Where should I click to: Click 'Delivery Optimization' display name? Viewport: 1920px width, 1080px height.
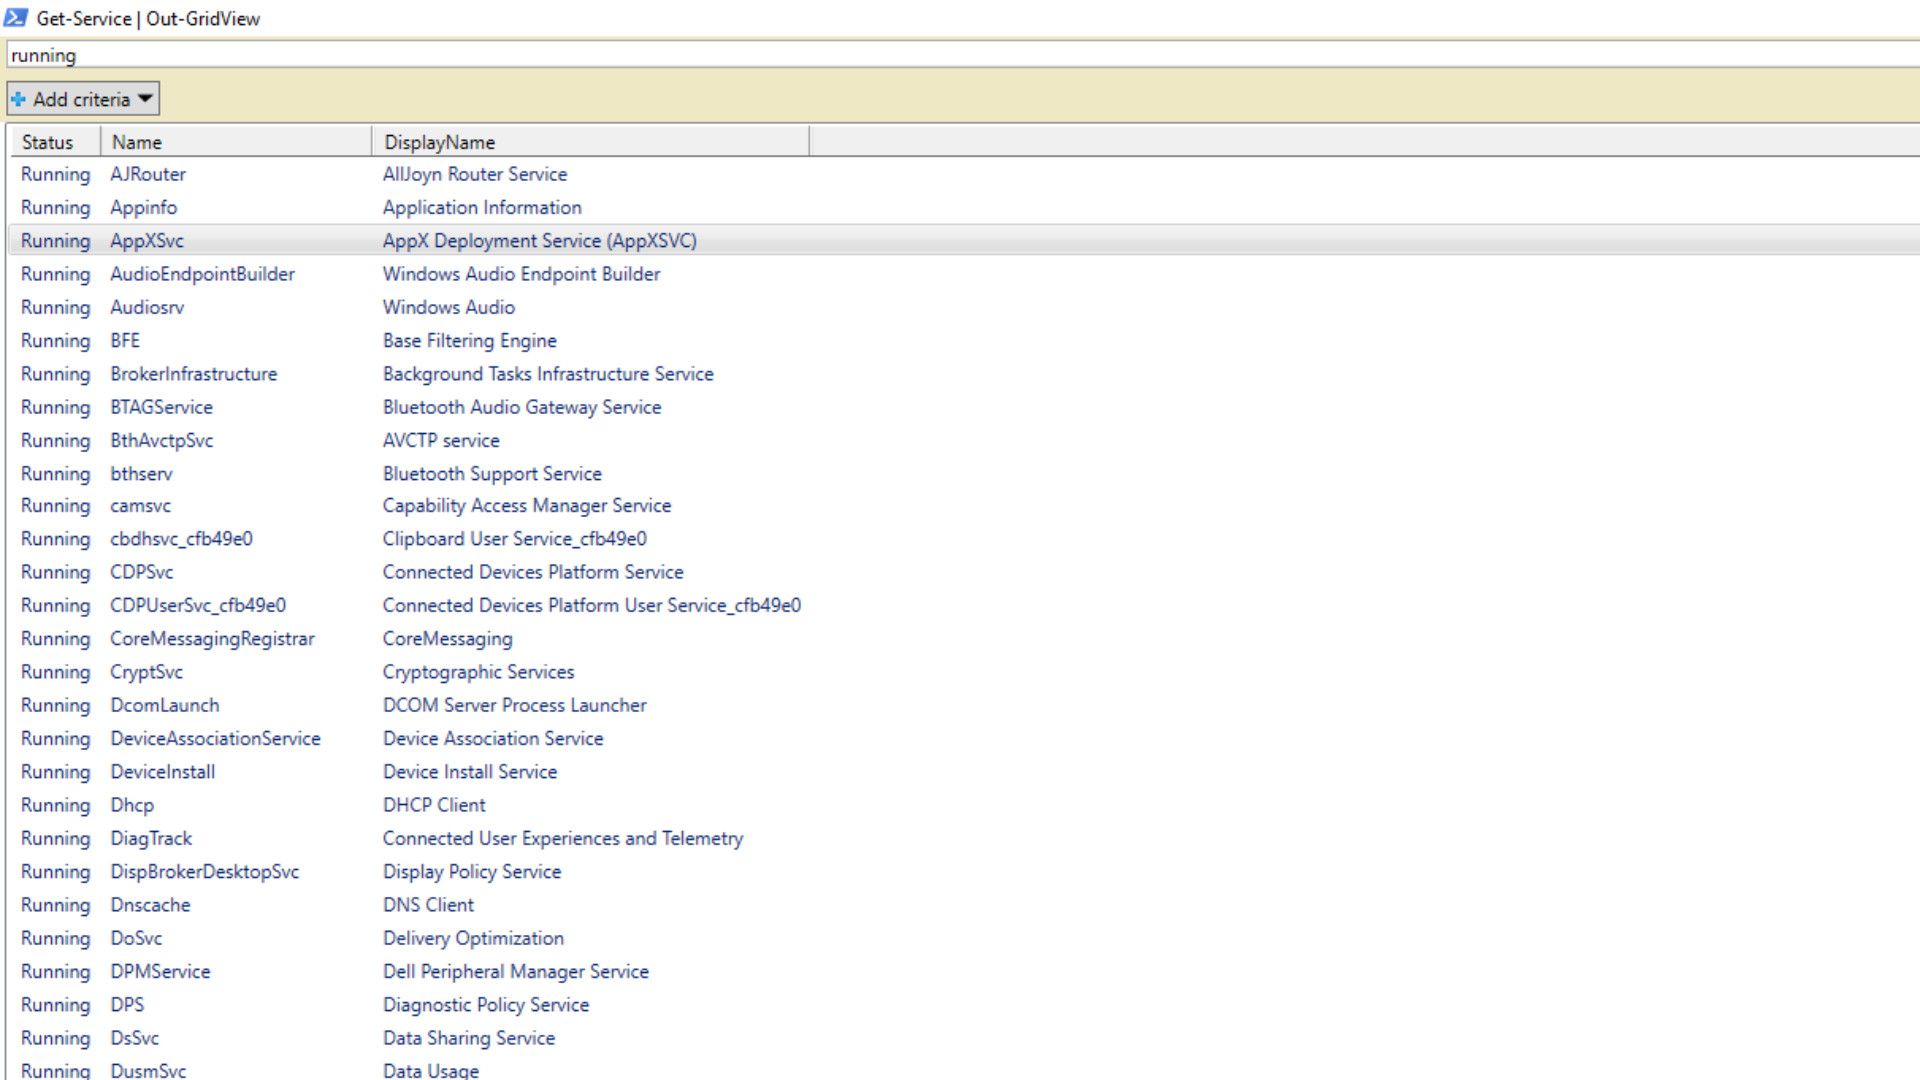(x=474, y=938)
